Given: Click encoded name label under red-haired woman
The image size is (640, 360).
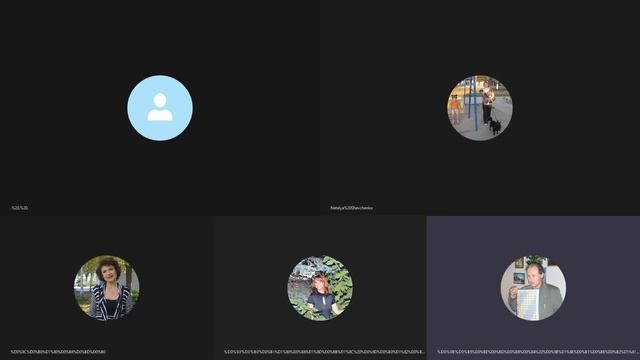Looking at the screenshot, I should tap(324, 351).
